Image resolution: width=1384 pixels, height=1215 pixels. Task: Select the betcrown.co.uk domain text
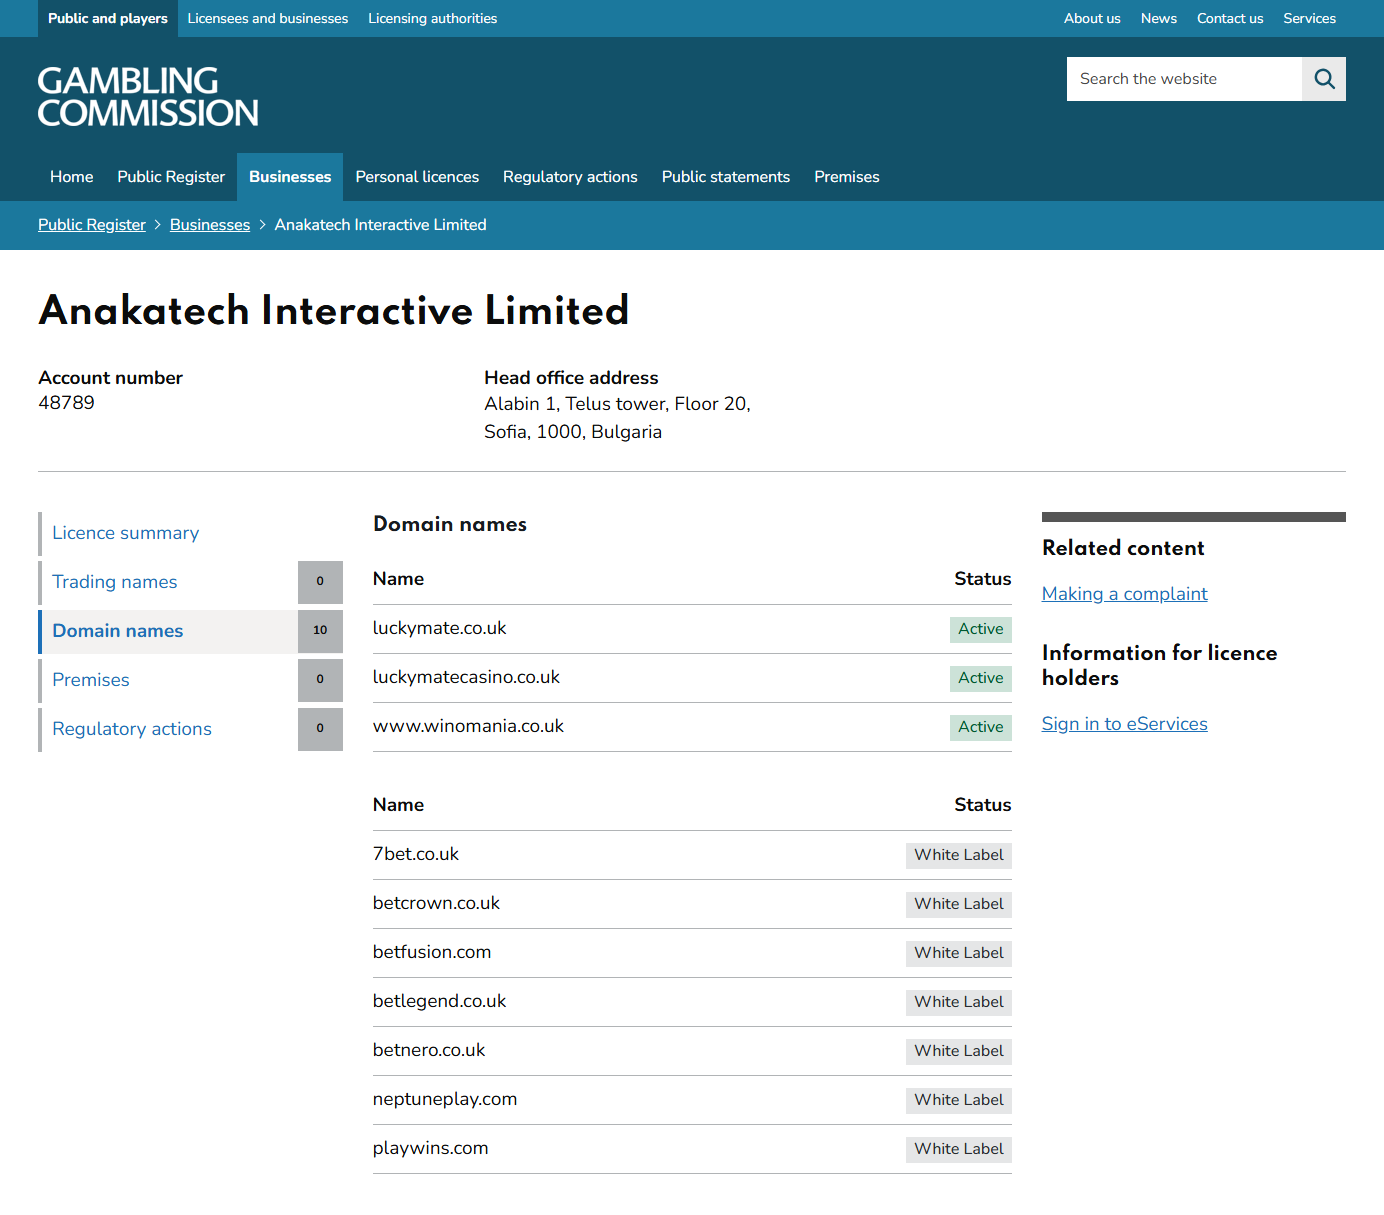pos(436,903)
